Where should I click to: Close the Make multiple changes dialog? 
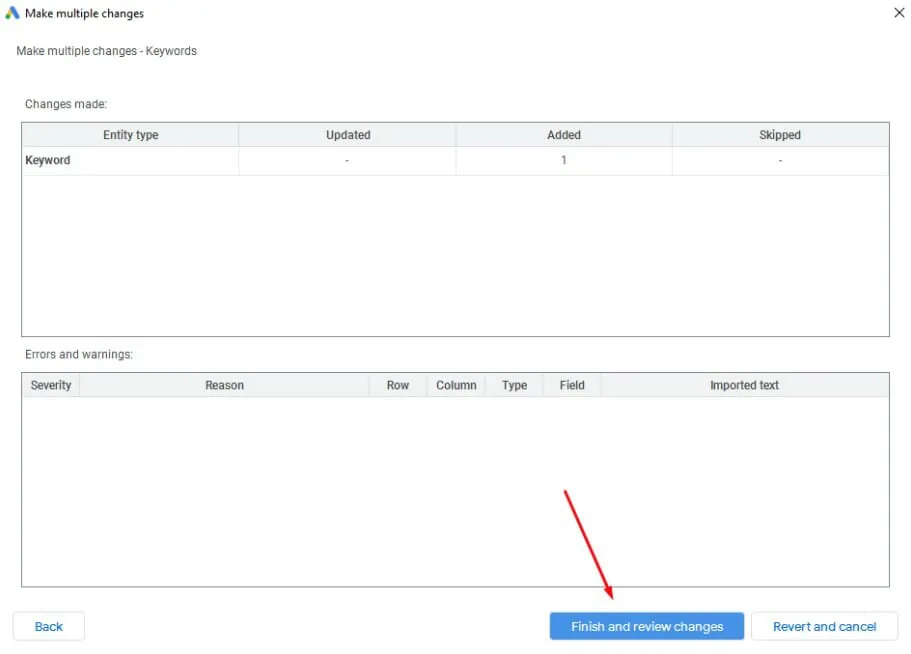[x=899, y=12]
